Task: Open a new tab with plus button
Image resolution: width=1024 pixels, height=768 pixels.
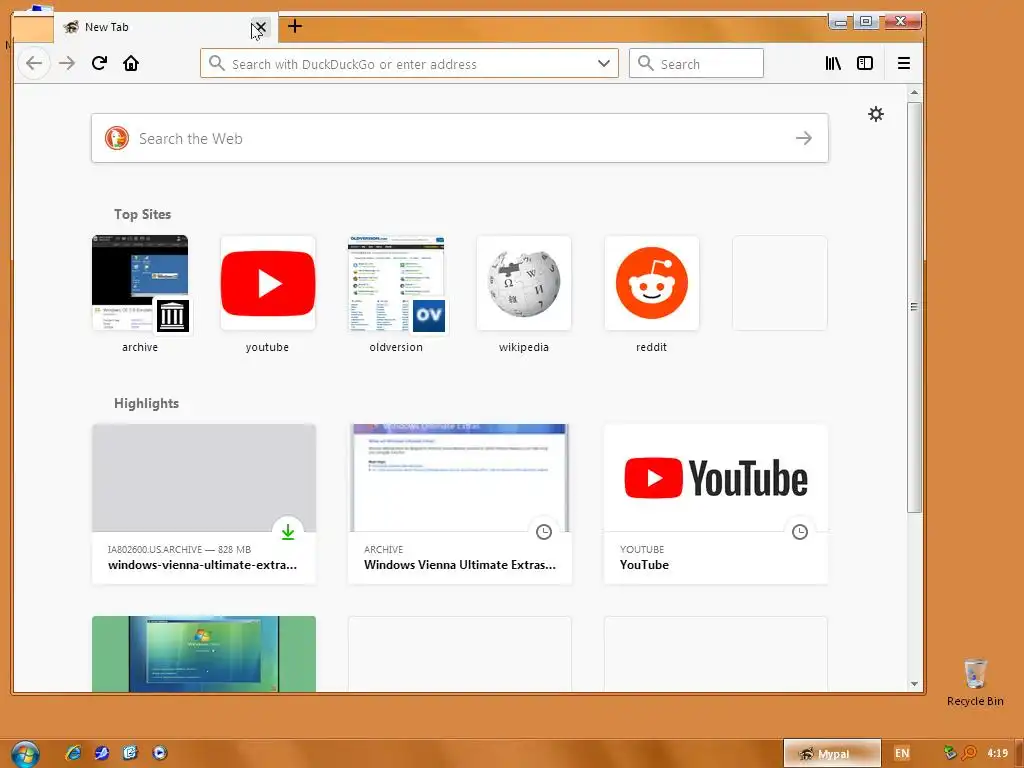Action: (x=295, y=26)
